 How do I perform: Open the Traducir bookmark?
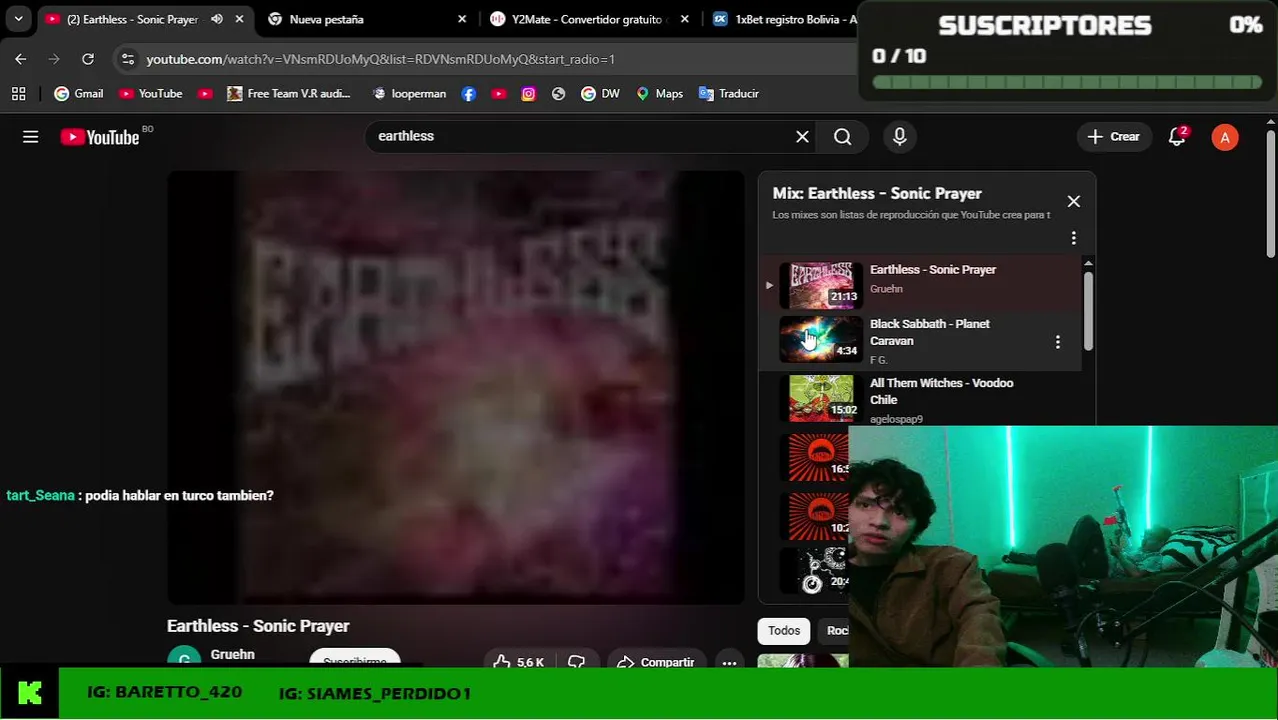click(728, 93)
